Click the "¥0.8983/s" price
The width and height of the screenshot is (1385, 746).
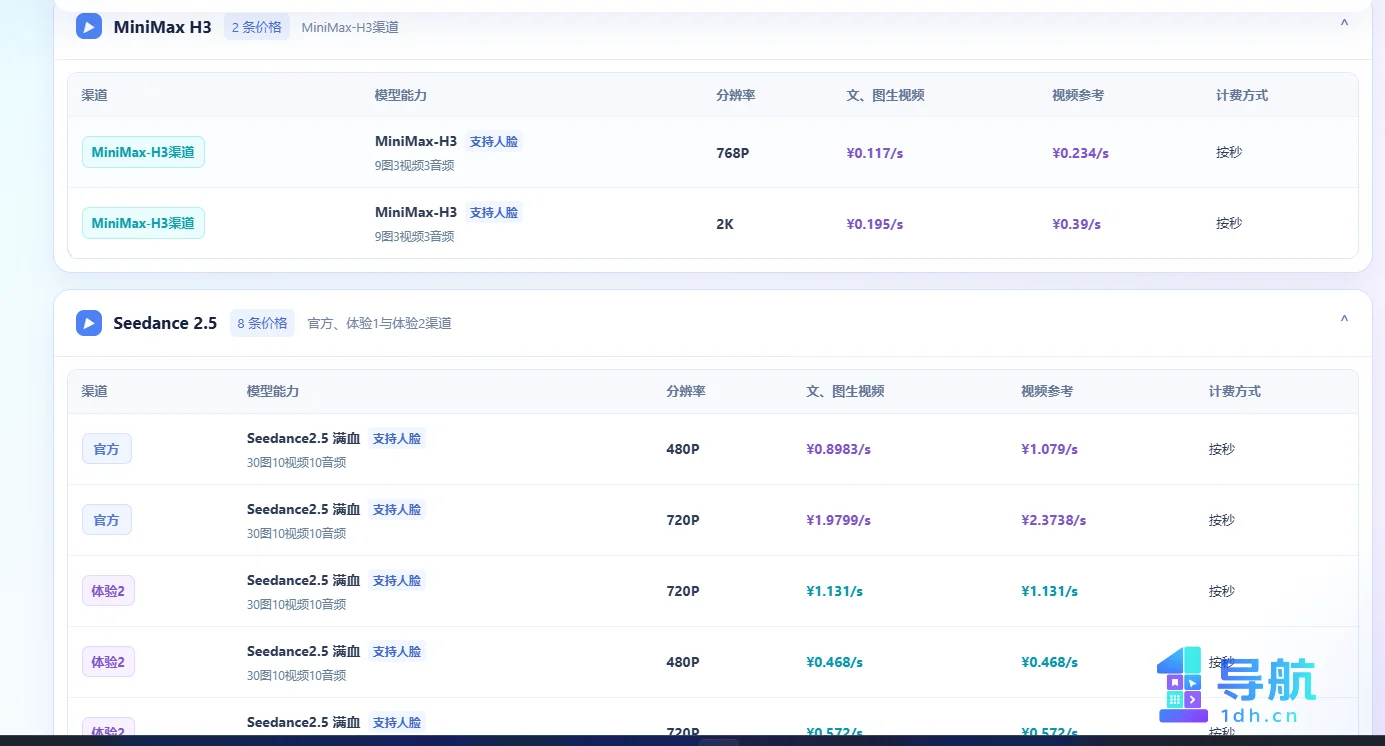pos(839,449)
